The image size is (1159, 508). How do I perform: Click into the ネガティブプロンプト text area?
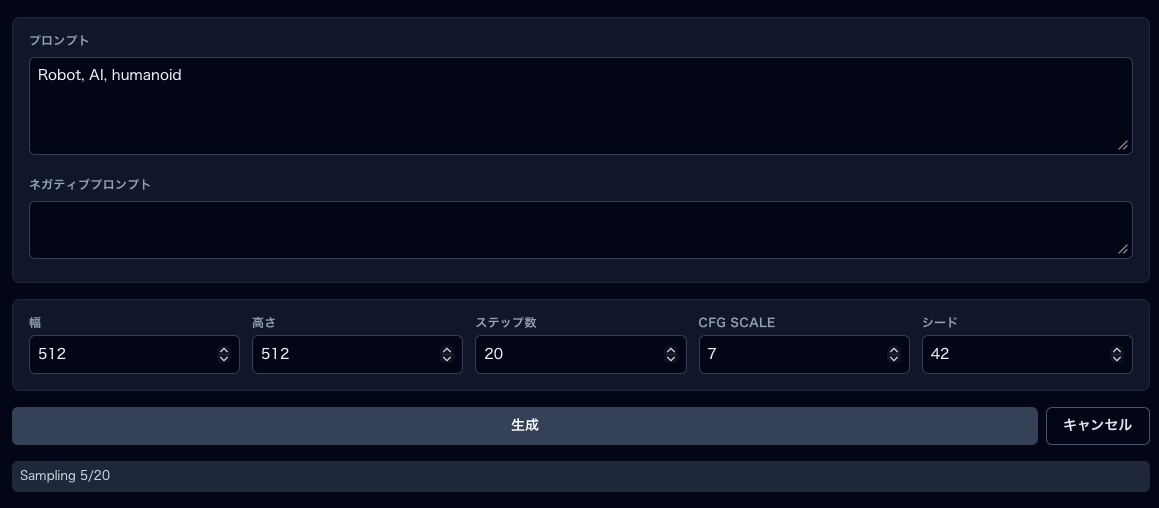(580, 230)
